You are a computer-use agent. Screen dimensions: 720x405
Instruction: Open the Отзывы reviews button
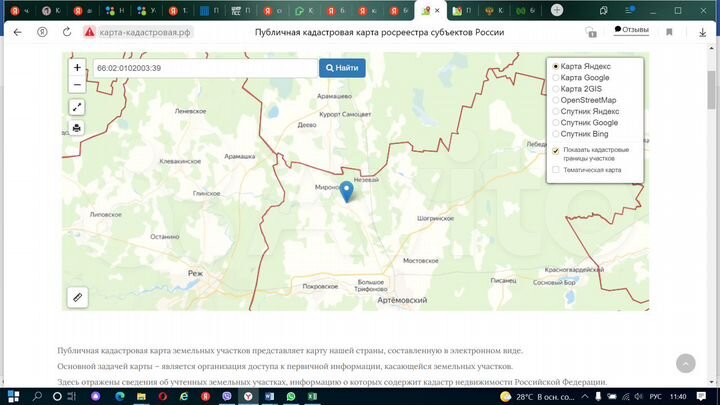[631, 30]
